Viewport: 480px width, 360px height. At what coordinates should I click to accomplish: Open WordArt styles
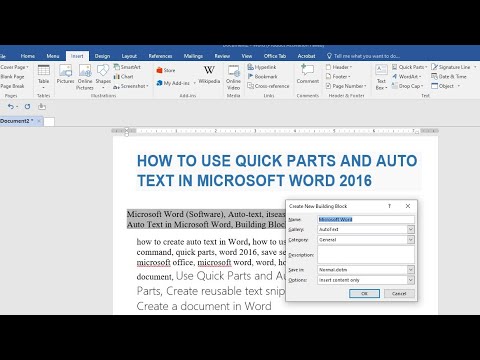[406, 76]
